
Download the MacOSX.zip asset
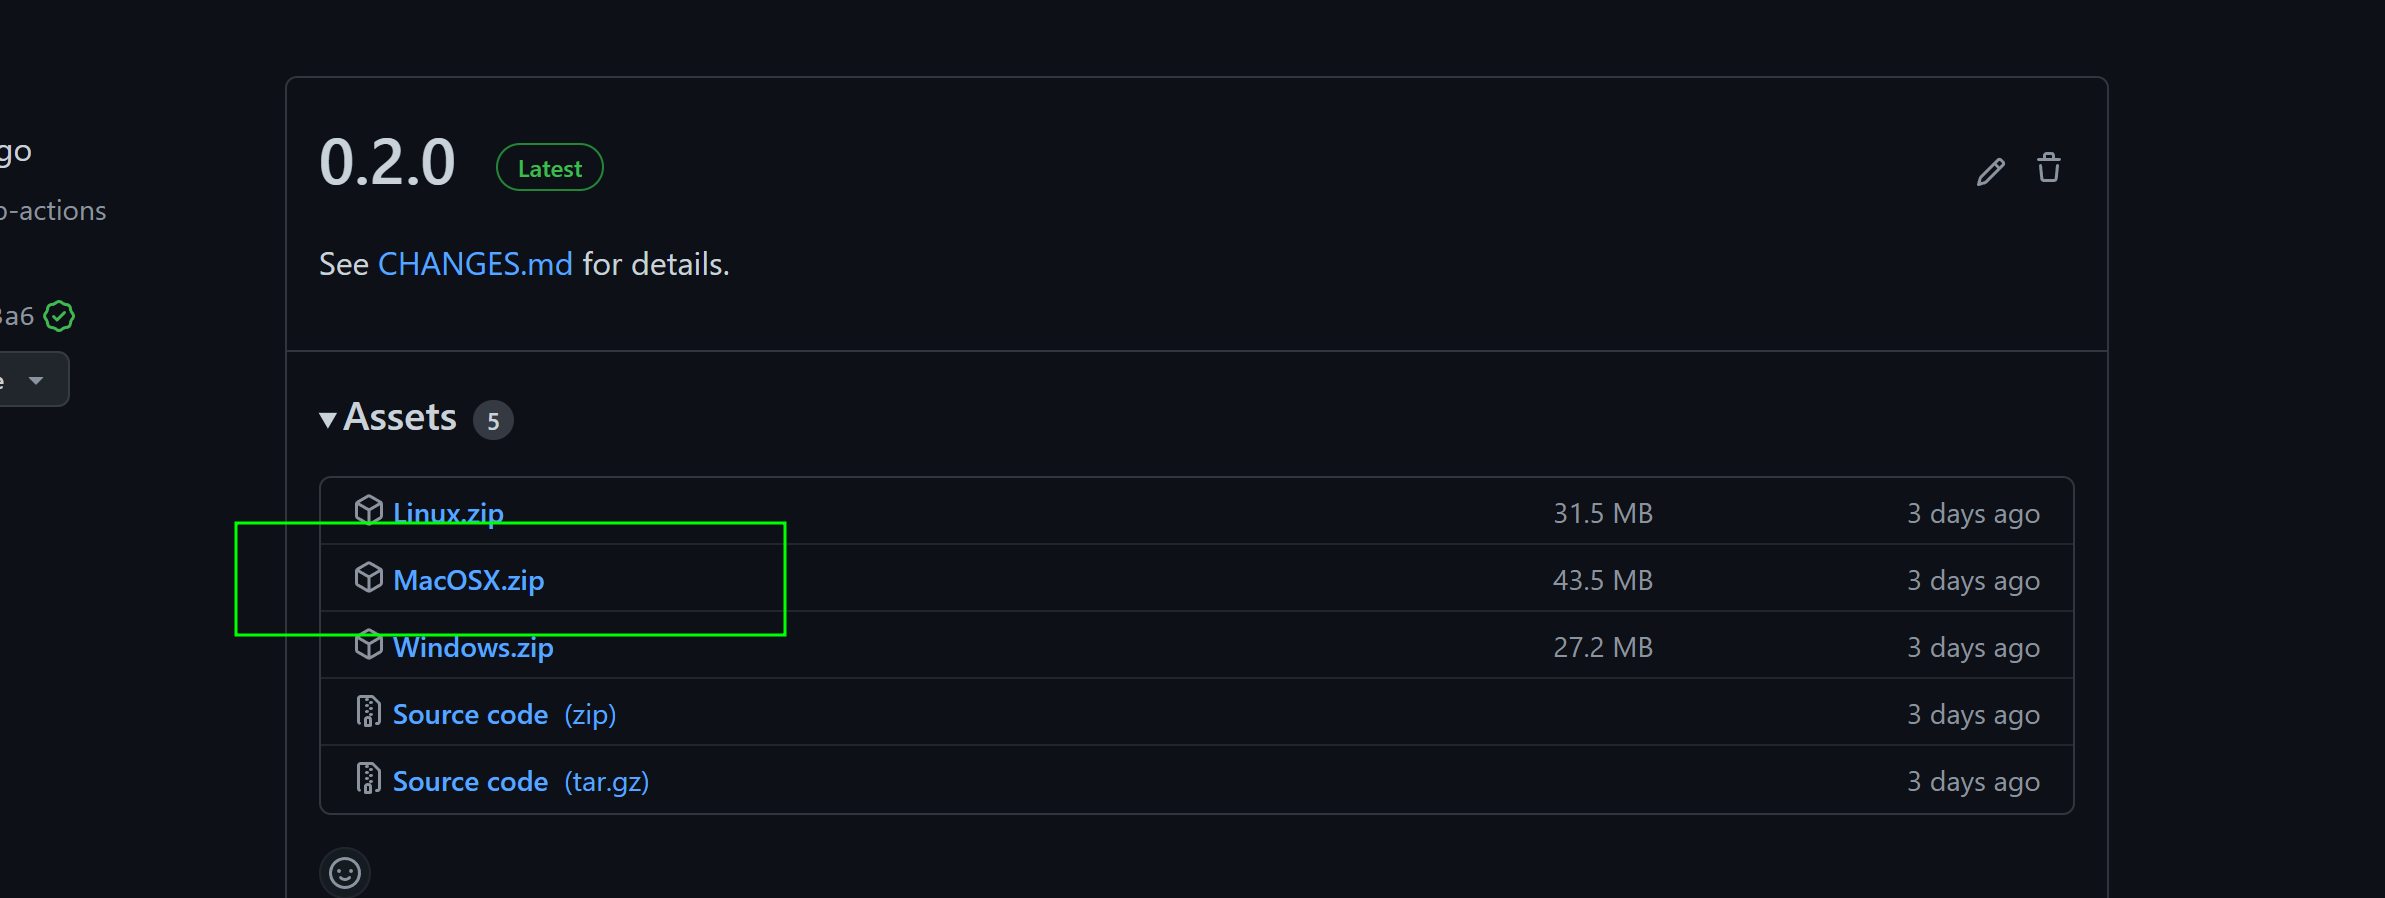point(469,580)
